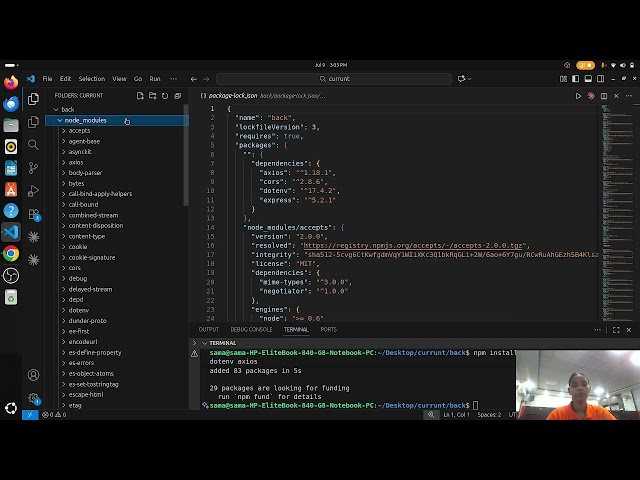Image resolution: width=640 pixels, height=480 pixels.
Task: Launch Firefox from the dock
Action: (11, 82)
